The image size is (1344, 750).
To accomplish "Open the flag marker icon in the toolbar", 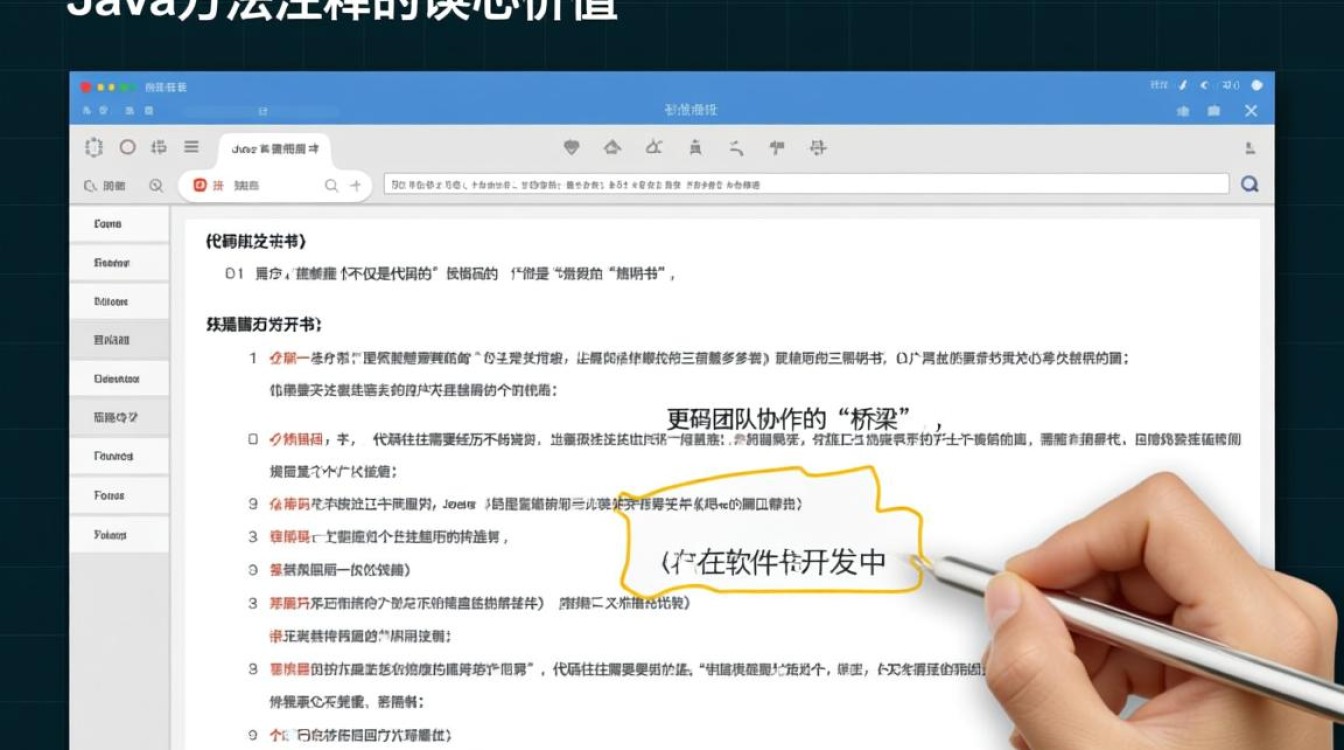I will pyautogui.click(x=777, y=146).
